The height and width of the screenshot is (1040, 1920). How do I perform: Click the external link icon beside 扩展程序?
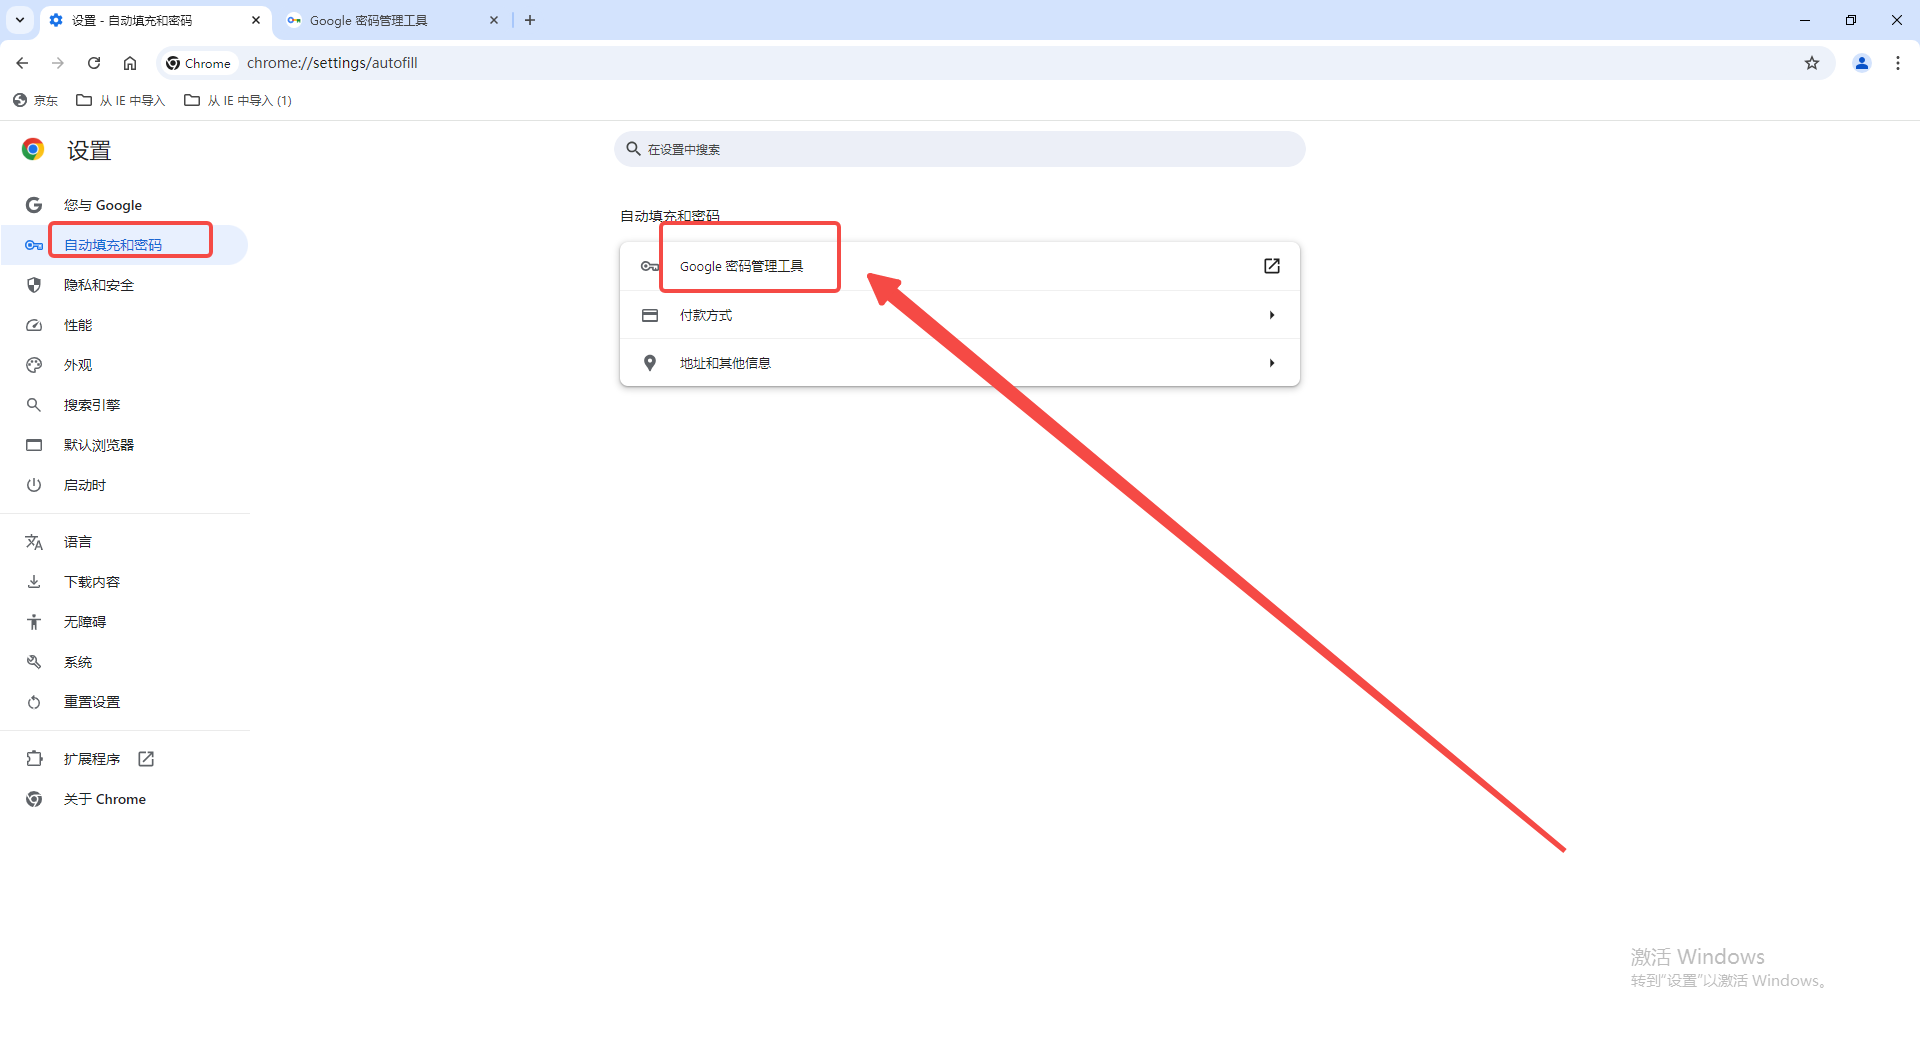[146, 759]
